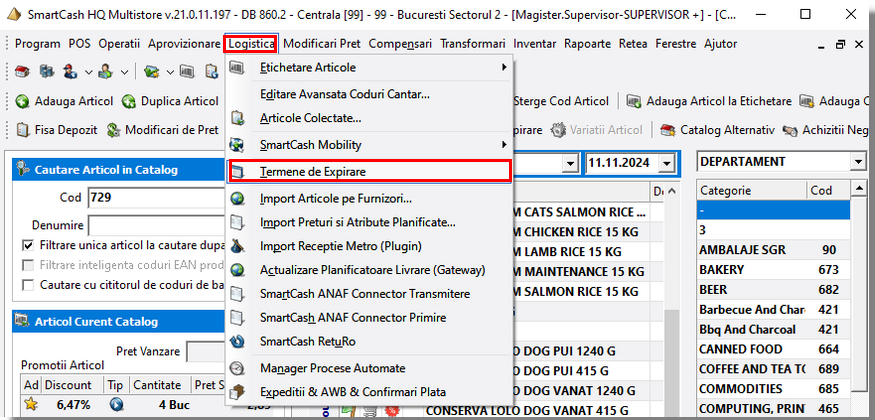875x420 pixels.
Task: Click Sterge Cod Articol toolbar button
Action: click(560, 101)
